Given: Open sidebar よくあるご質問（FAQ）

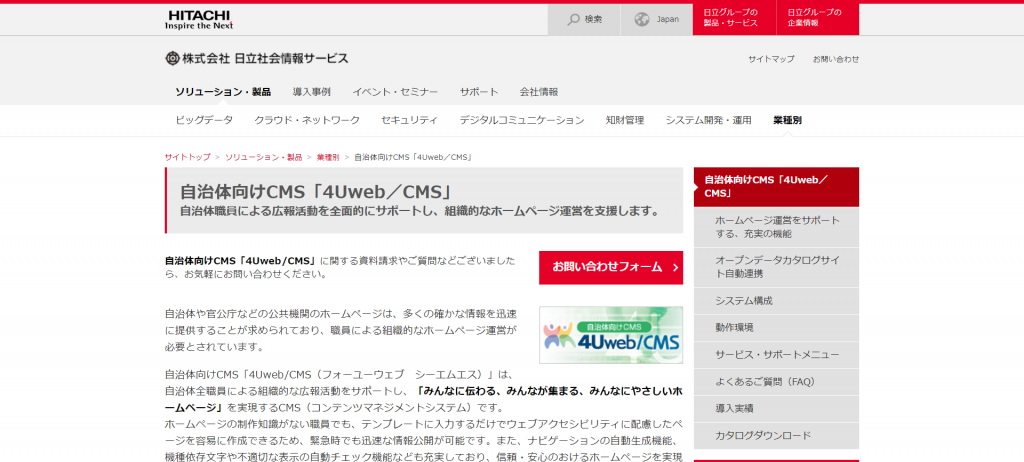Looking at the screenshot, I should coord(776,382).
